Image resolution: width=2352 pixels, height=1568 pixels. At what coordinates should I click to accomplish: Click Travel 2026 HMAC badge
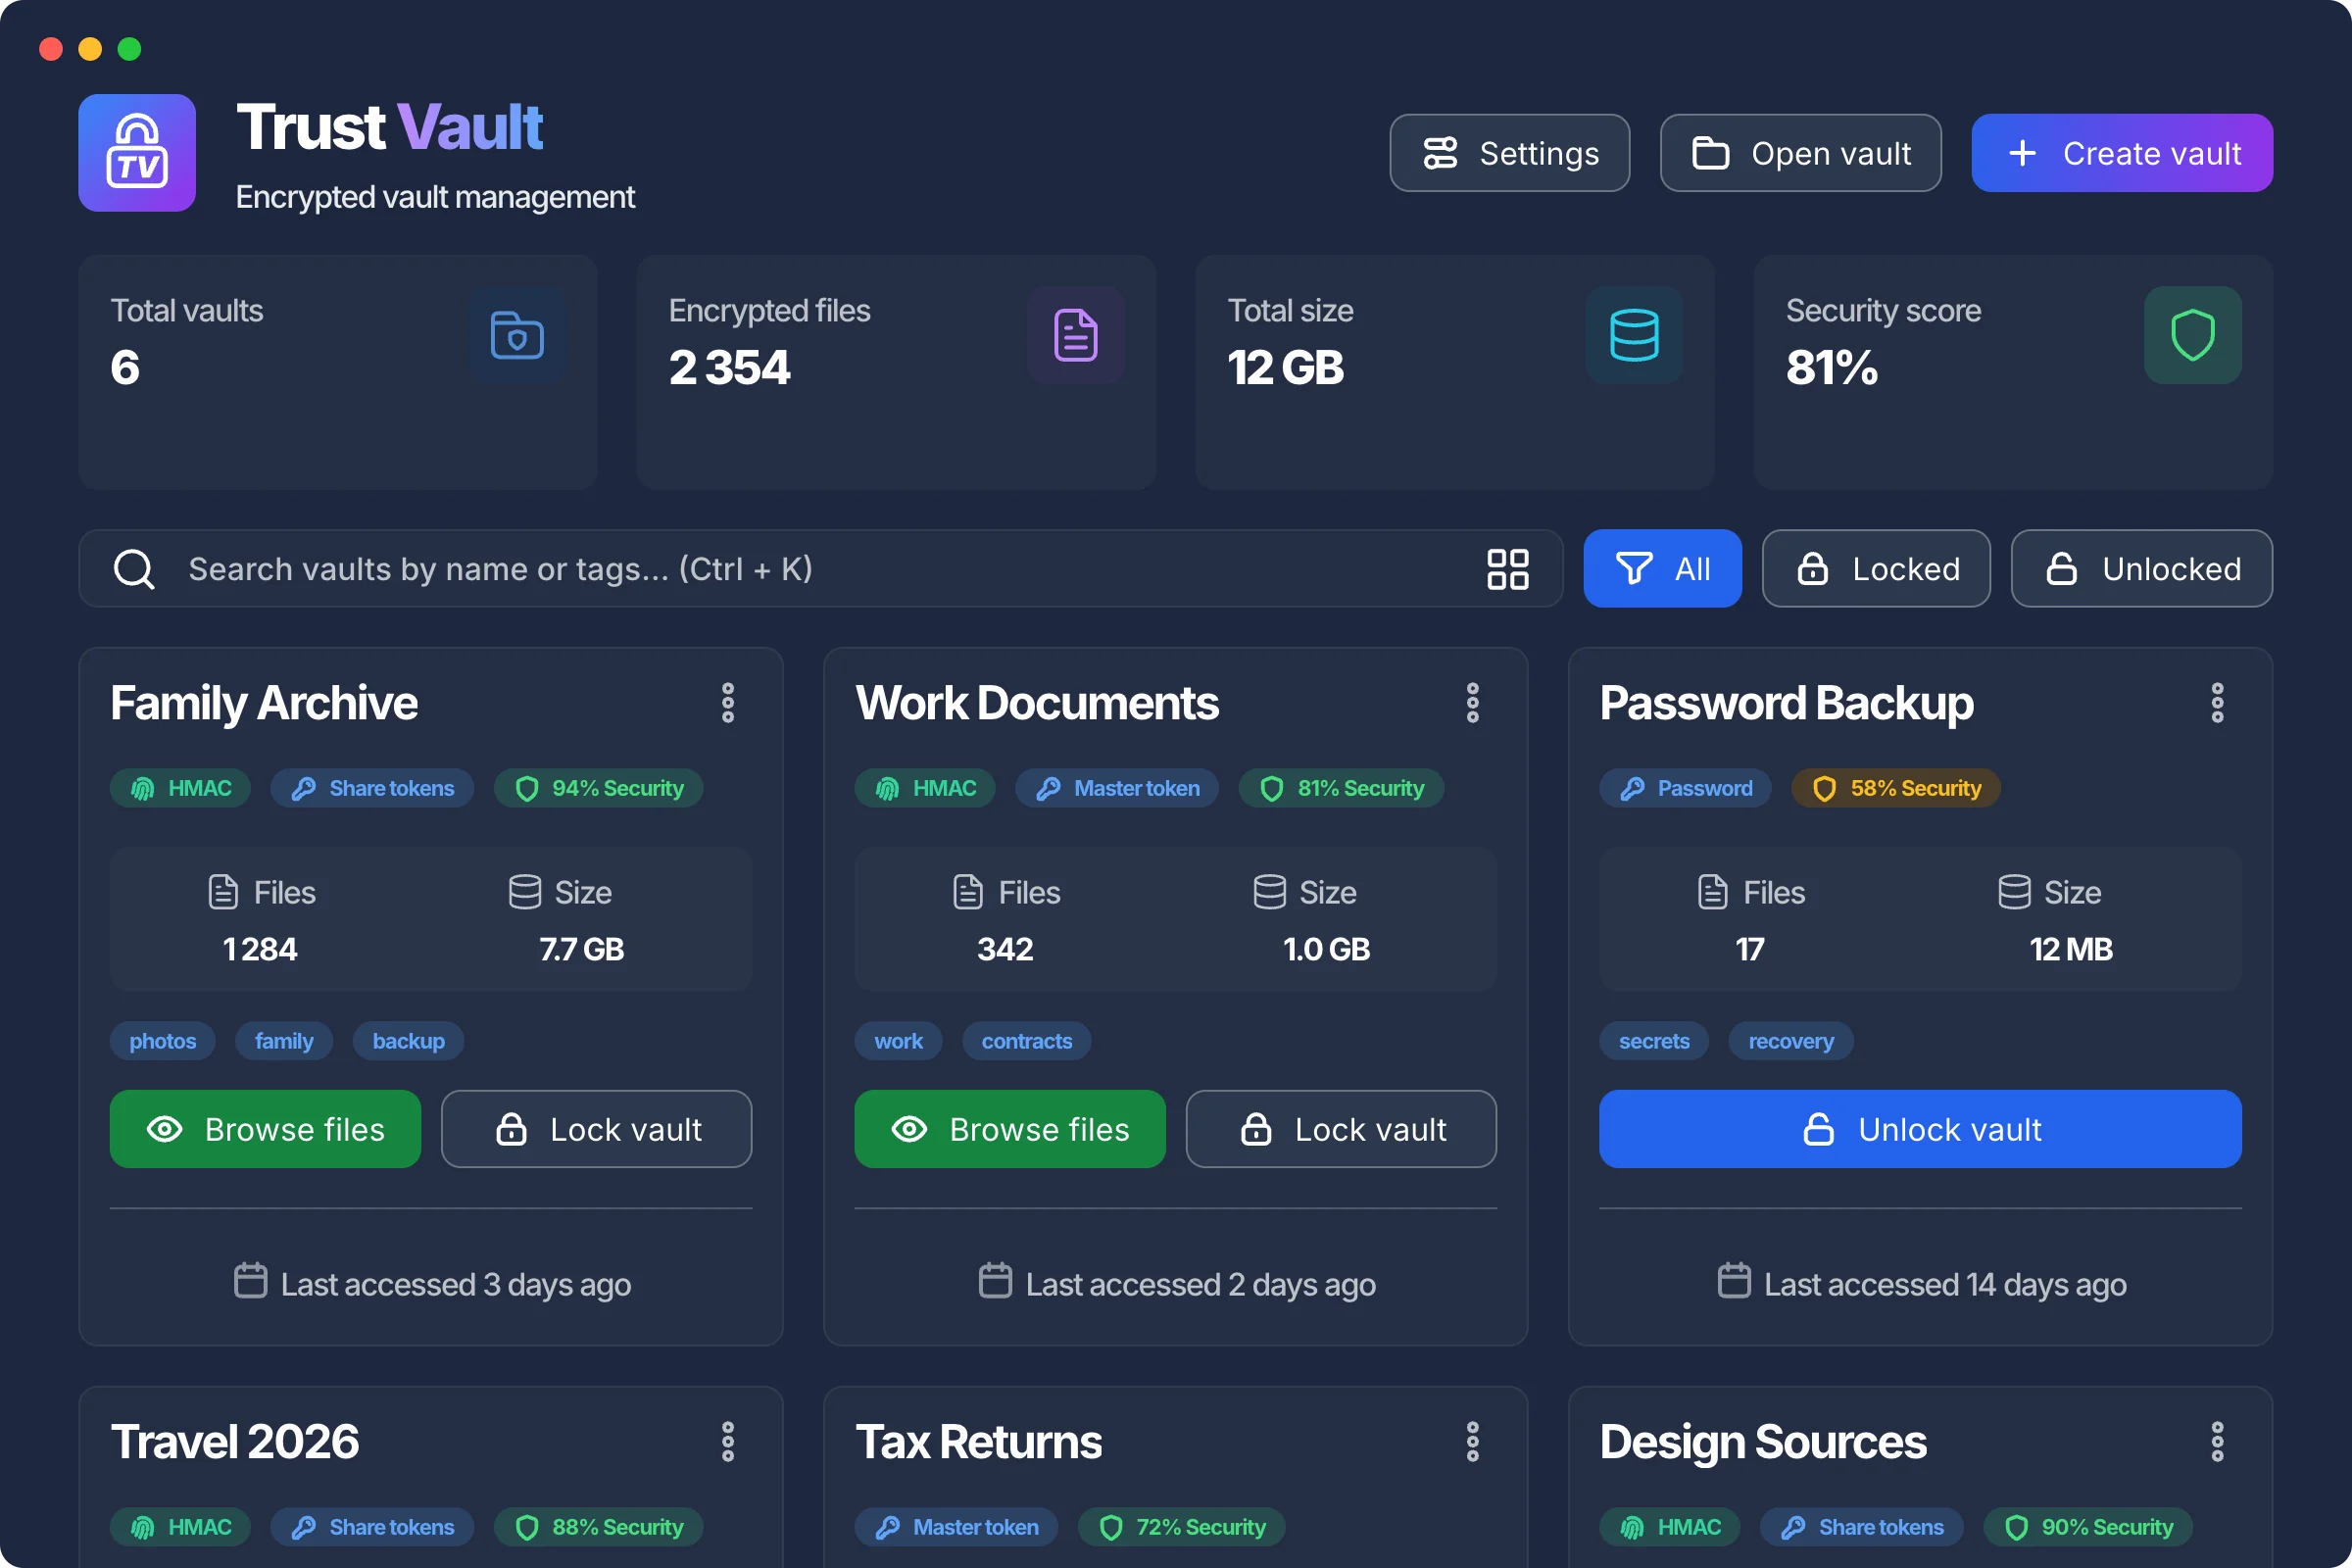click(180, 1528)
